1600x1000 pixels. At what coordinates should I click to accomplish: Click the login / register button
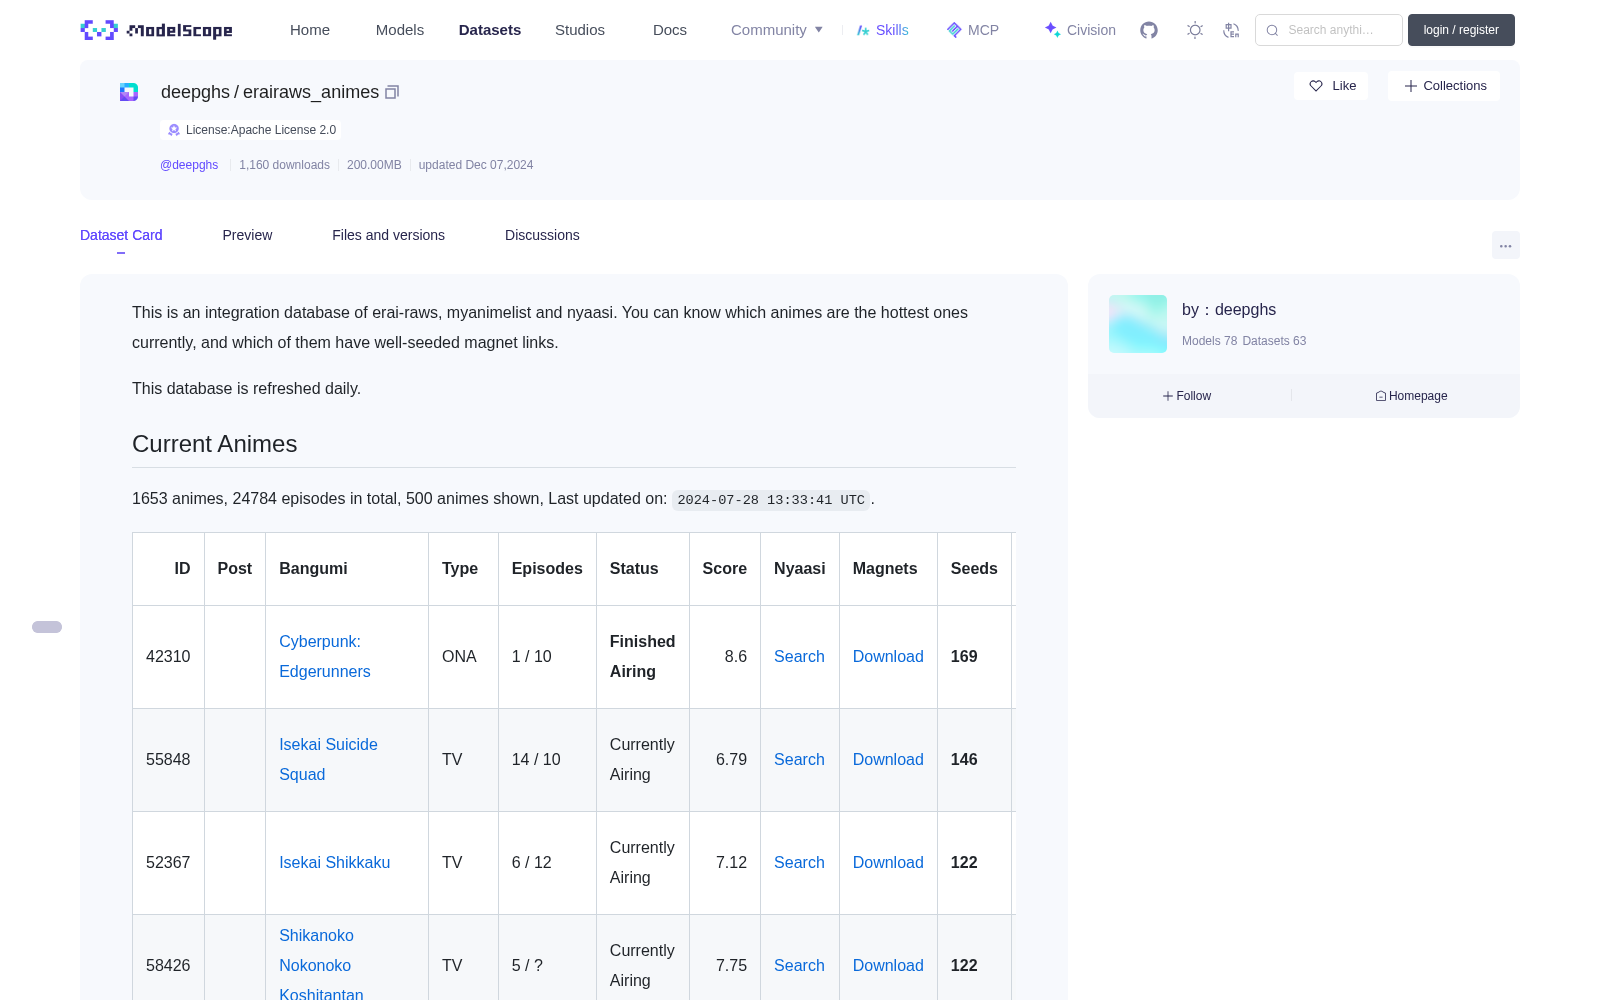pyautogui.click(x=1461, y=30)
